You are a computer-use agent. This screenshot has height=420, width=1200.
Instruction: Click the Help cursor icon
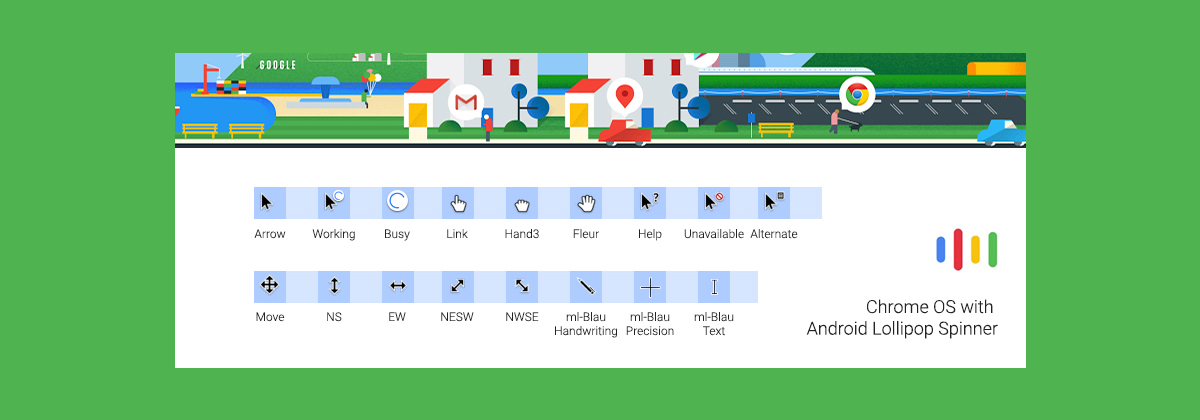(x=650, y=203)
